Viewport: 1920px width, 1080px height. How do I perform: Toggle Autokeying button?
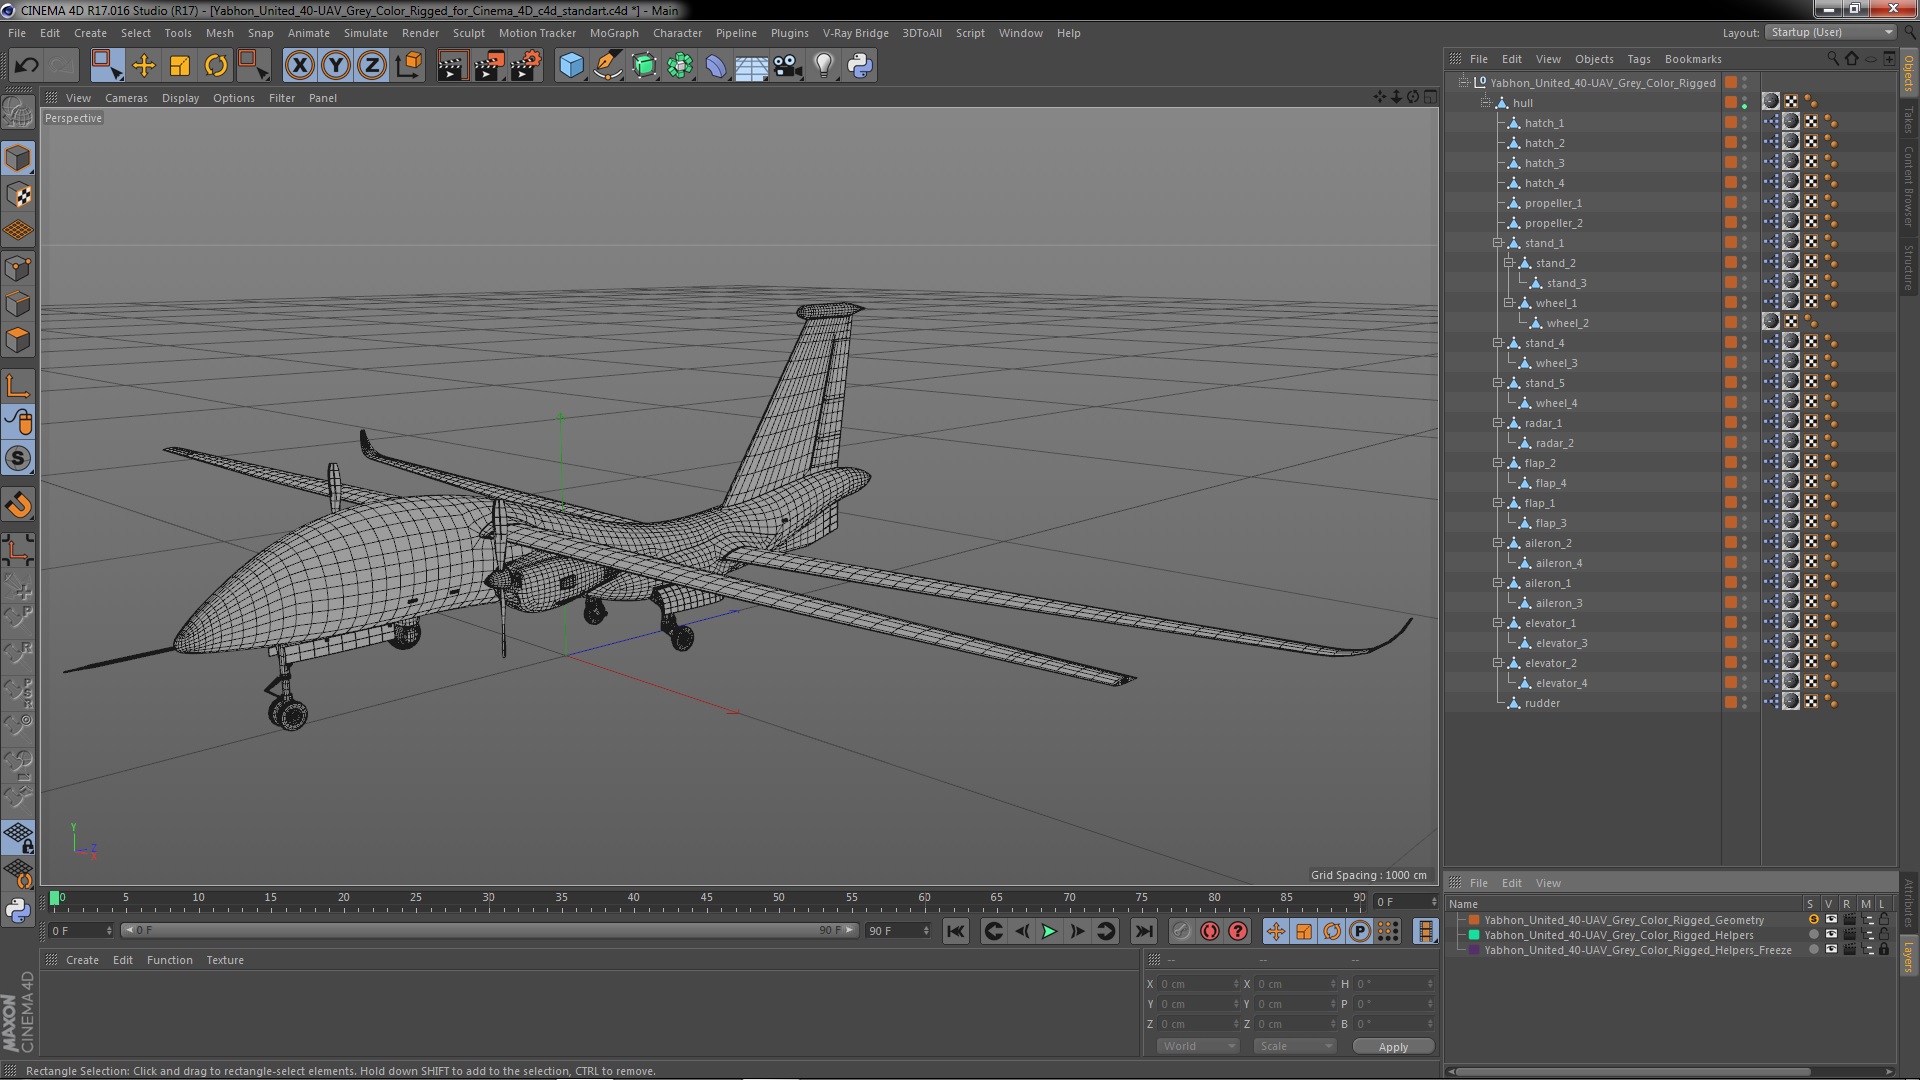click(x=1210, y=931)
